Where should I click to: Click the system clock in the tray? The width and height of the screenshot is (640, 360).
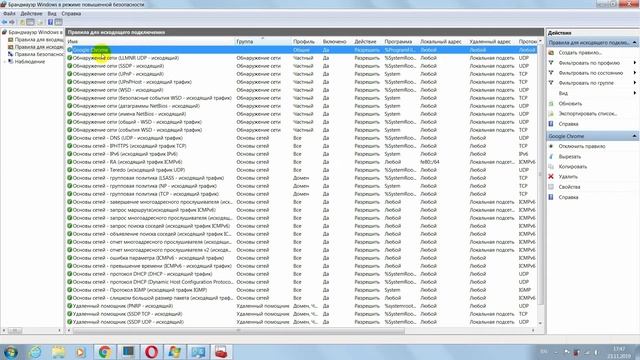[x=619, y=352]
